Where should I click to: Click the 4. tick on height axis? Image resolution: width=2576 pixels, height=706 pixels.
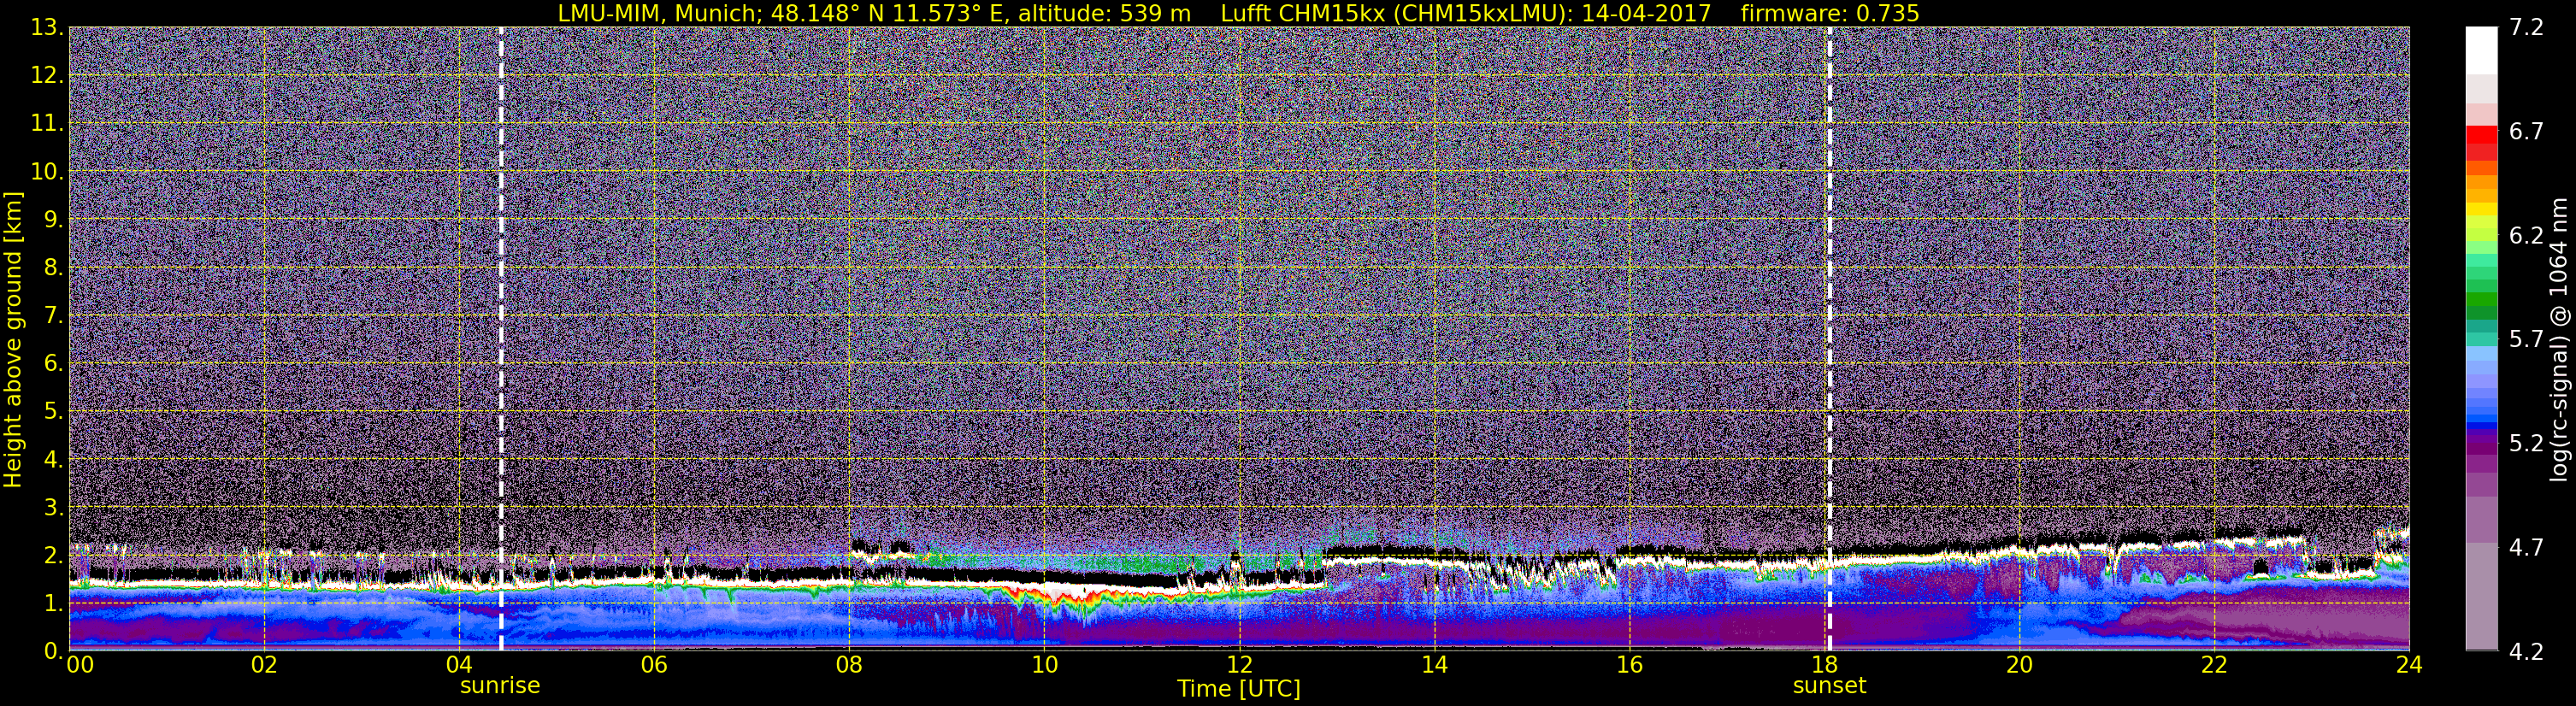[54, 460]
